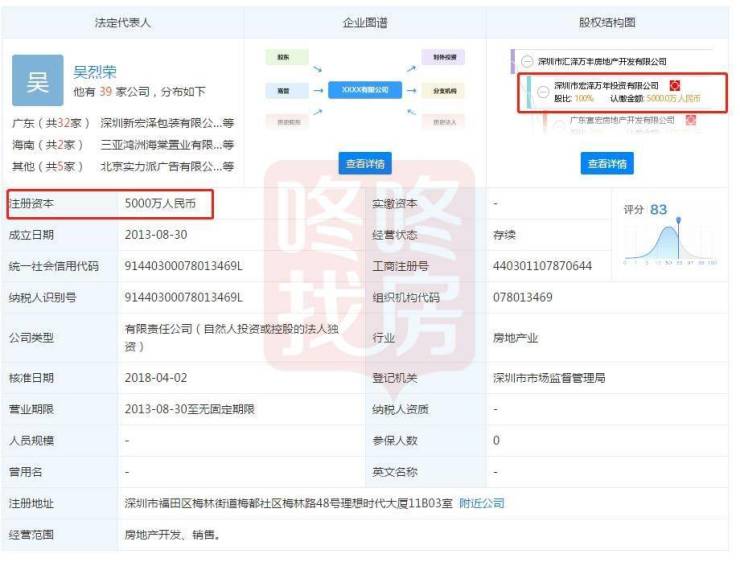Click 海南（共2家）region label
This screenshot has width=740, height=562.
[x=48, y=145]
